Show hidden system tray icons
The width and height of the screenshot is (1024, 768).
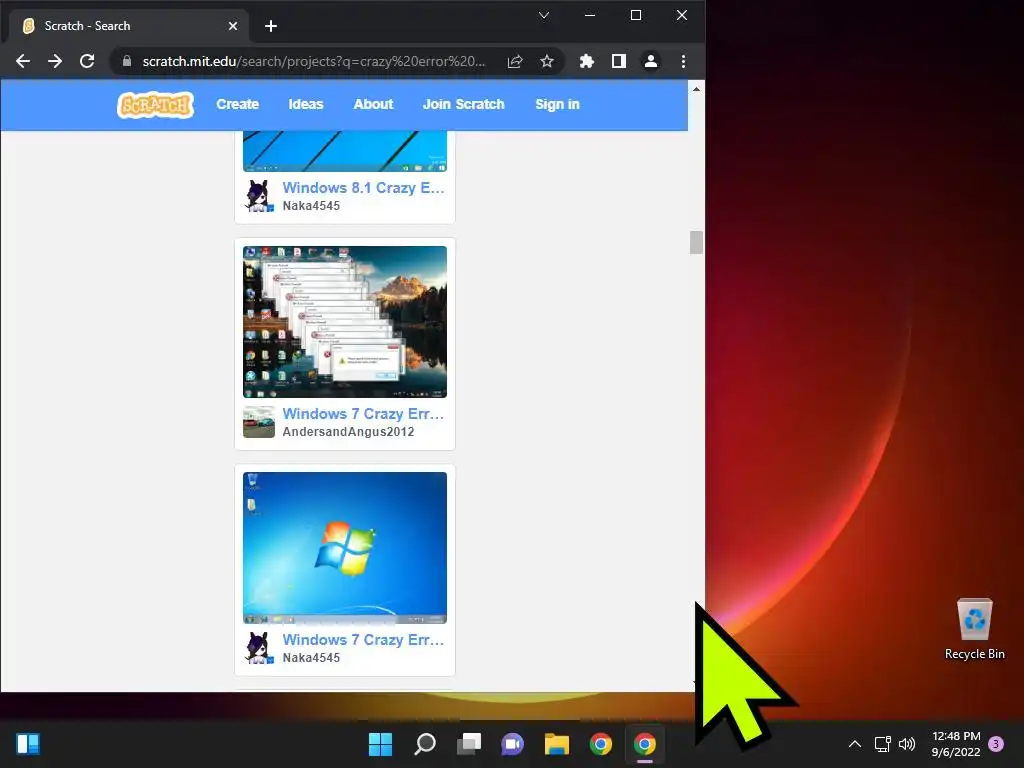(x=854, y=744)
